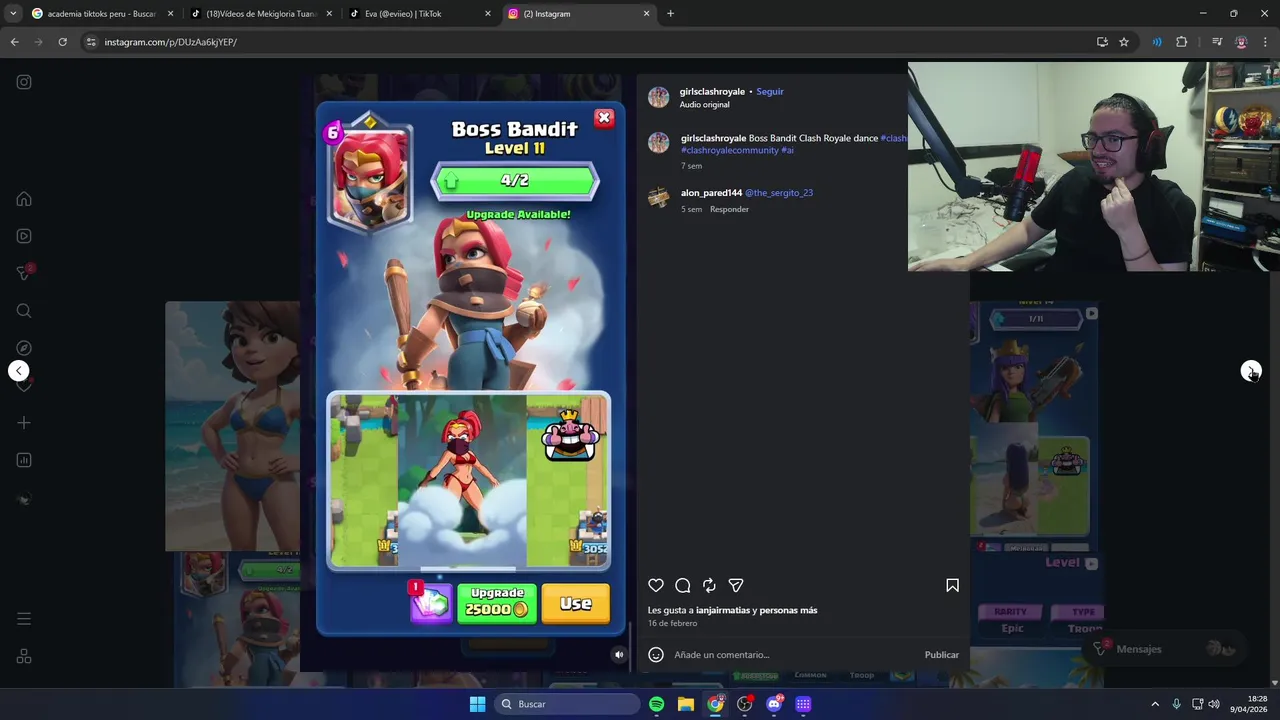Switch to 'academia tiktoks peru' tab
Screen dimensions: 1280x720
tap(101, 14)
